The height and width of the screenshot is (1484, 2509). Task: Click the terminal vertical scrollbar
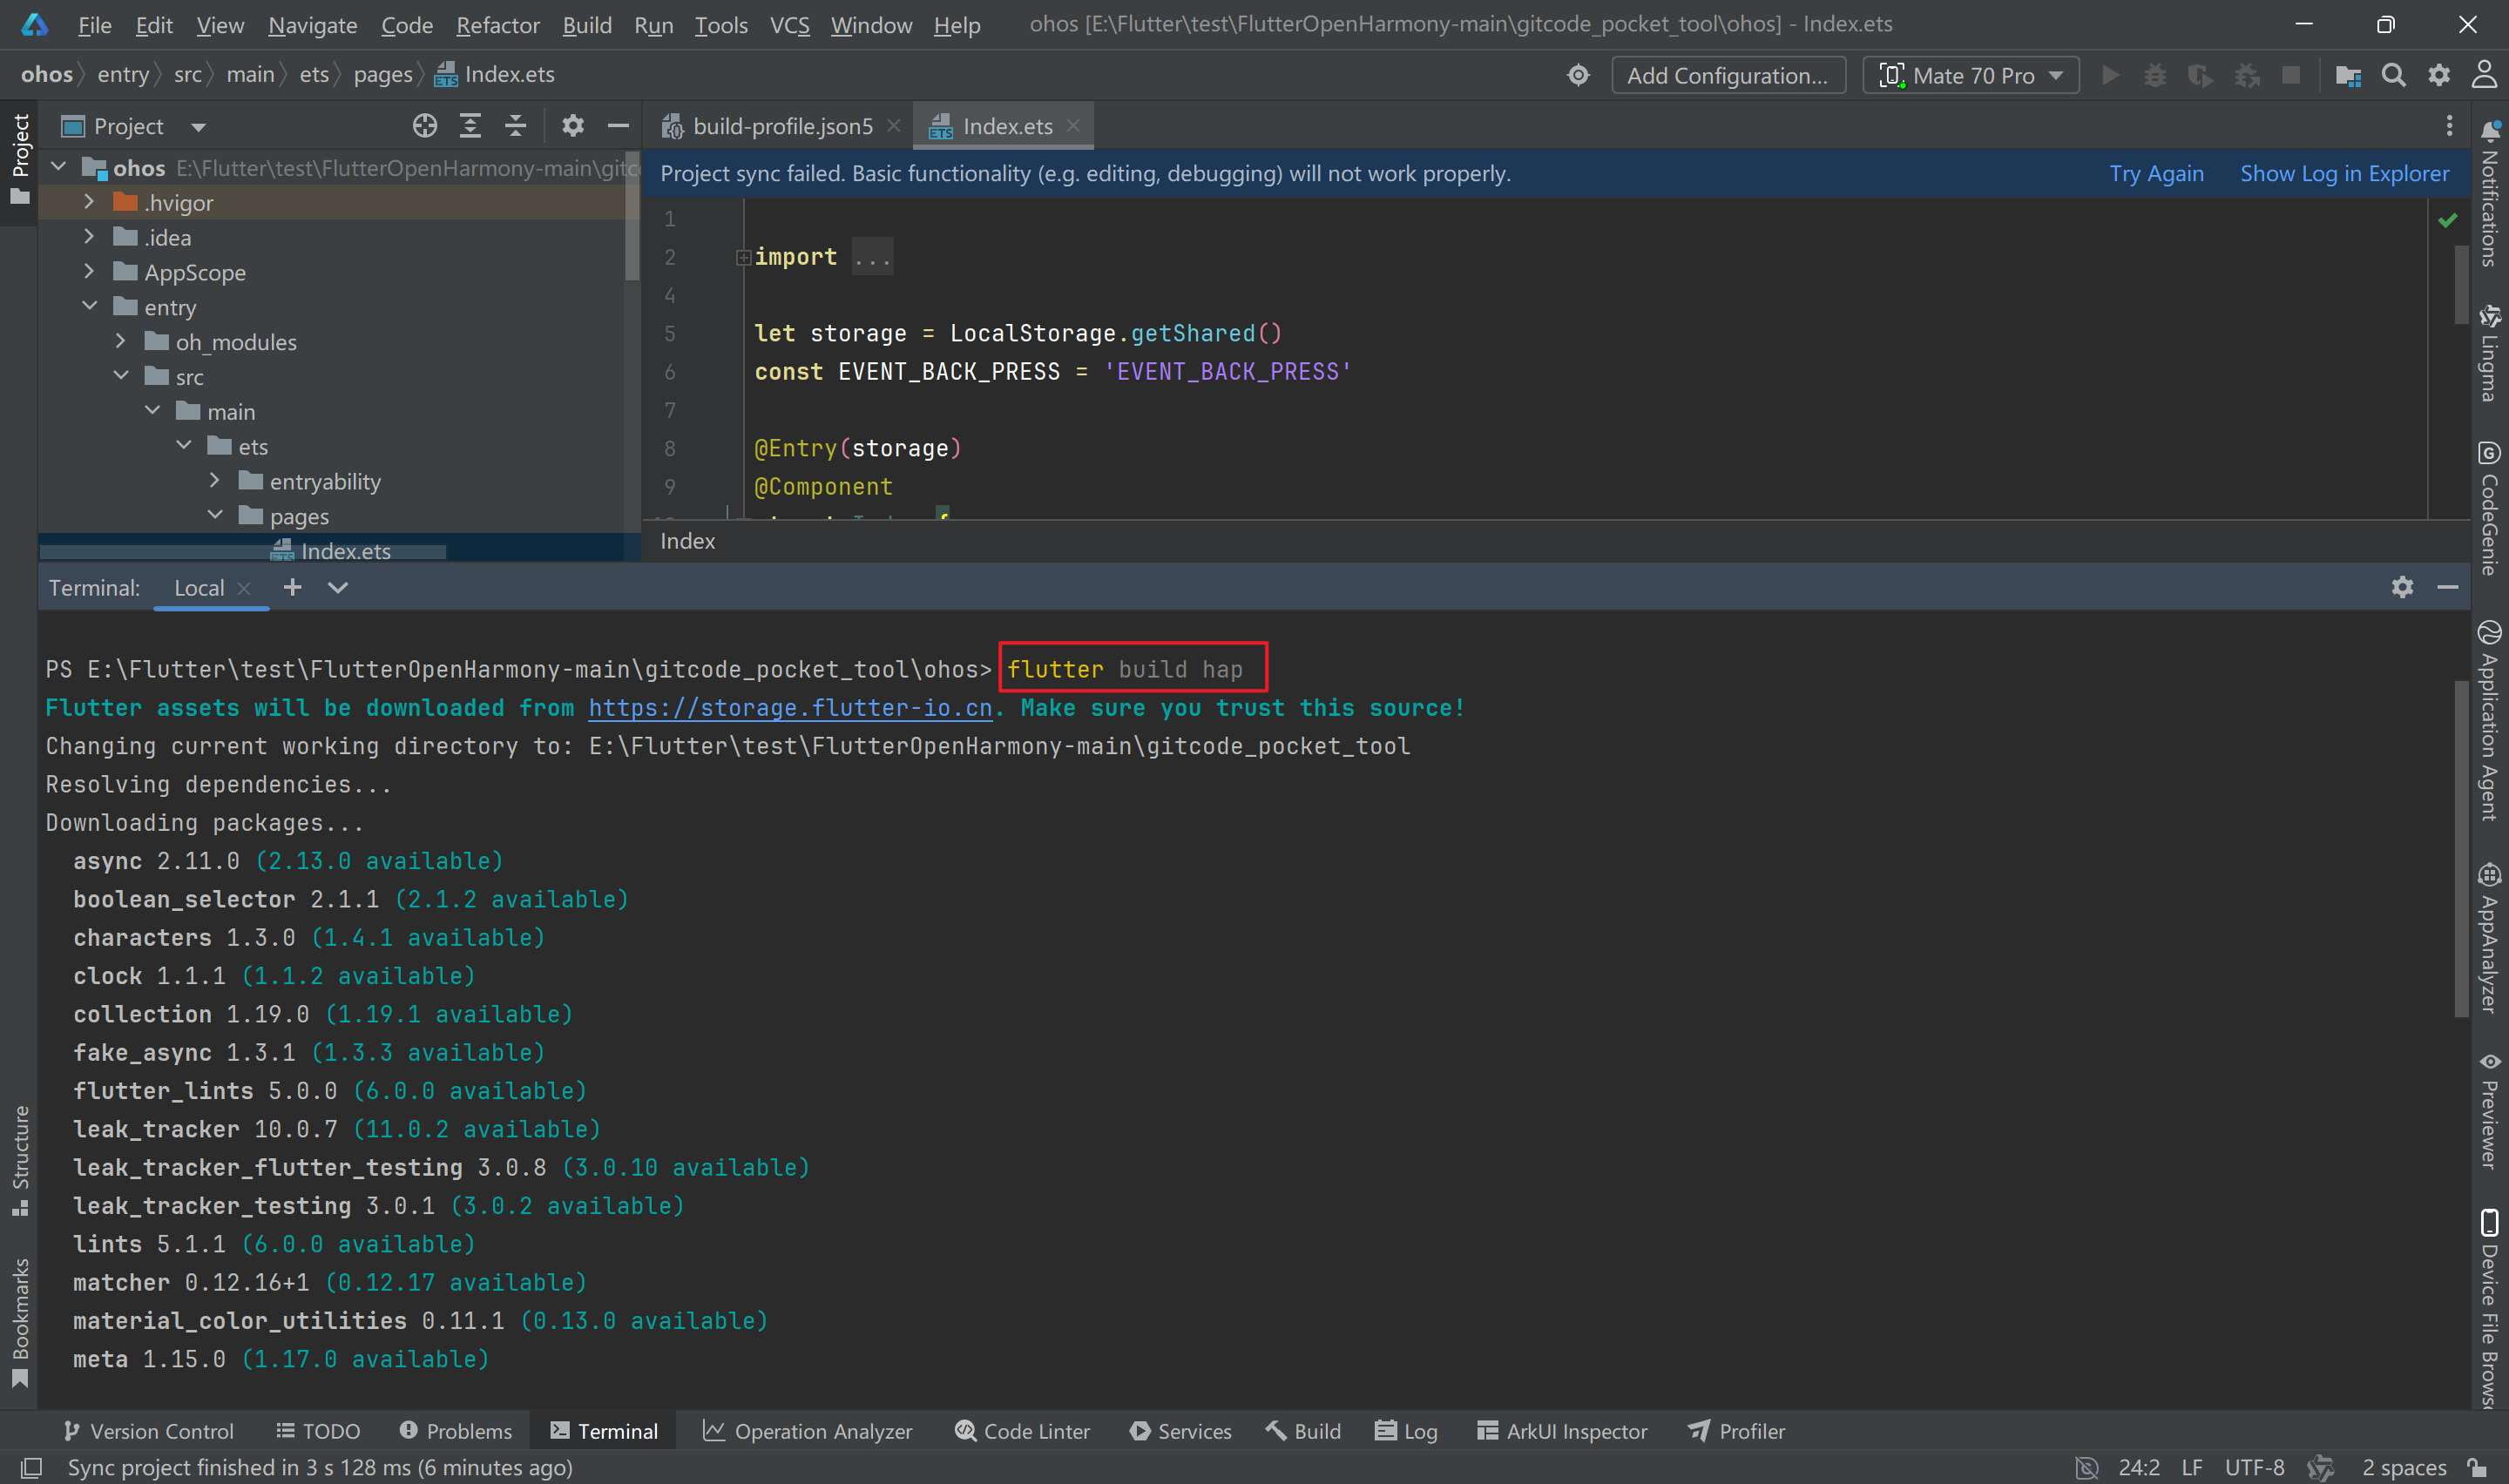[x=2461, y=848]
